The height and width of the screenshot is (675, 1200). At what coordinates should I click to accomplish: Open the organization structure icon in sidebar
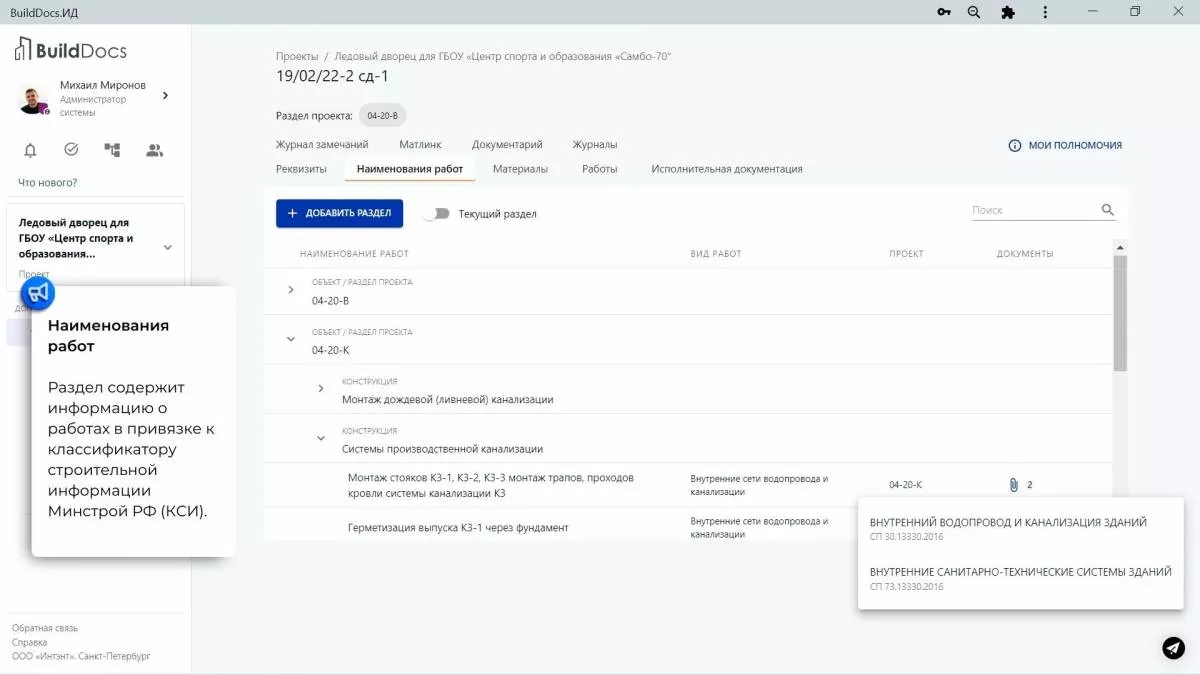(x=112, y=149)
